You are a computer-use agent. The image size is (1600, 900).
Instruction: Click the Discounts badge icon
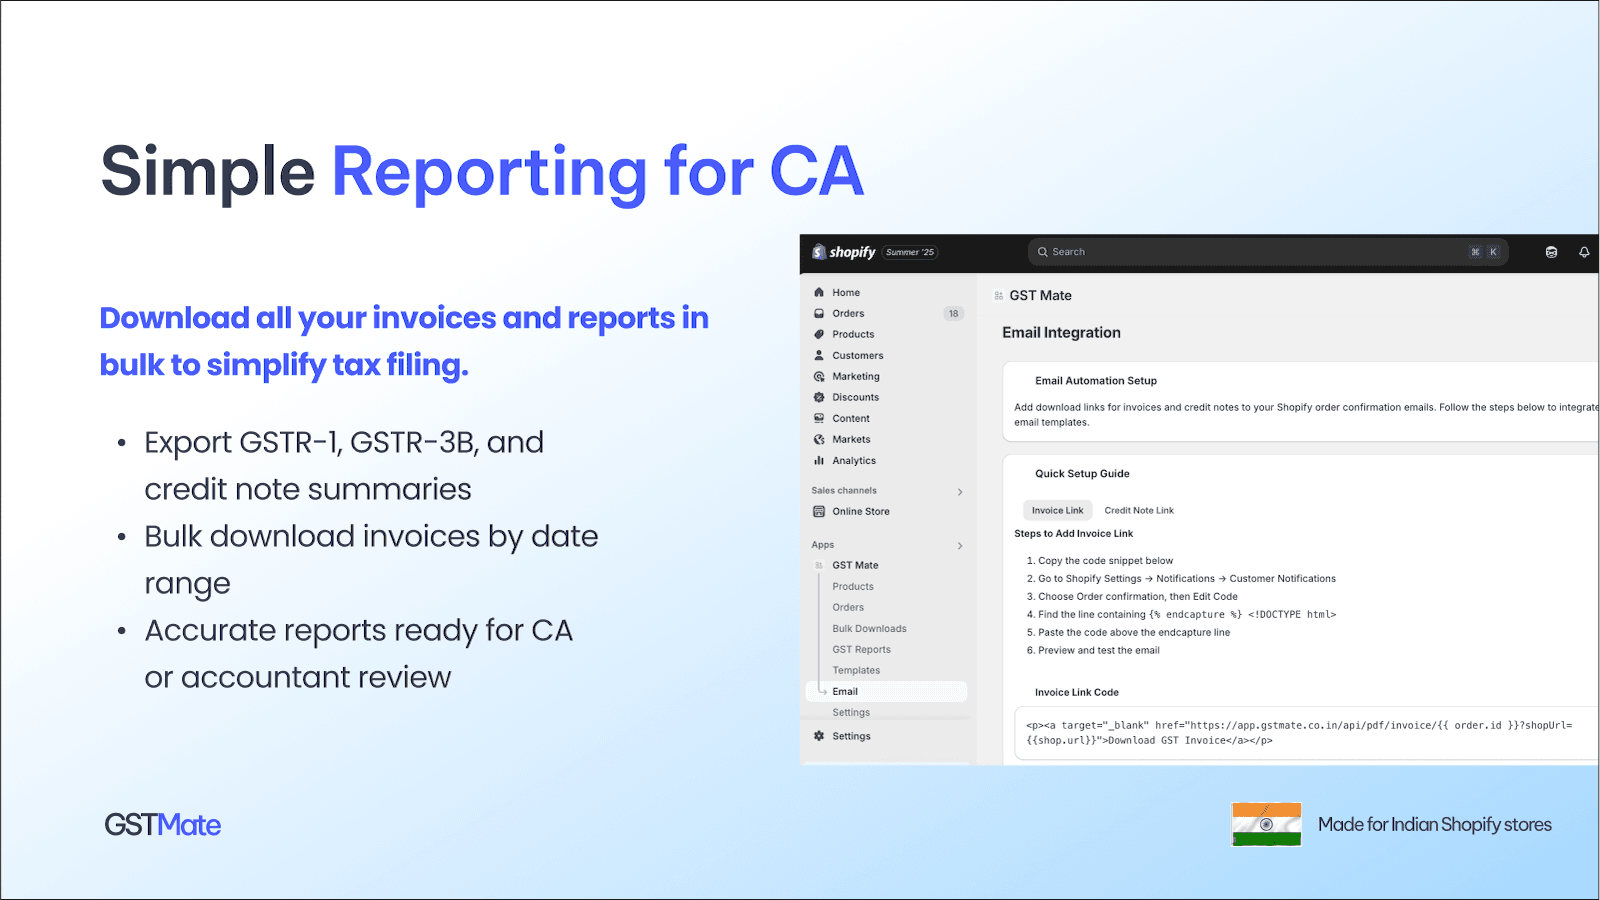[819, 398]
